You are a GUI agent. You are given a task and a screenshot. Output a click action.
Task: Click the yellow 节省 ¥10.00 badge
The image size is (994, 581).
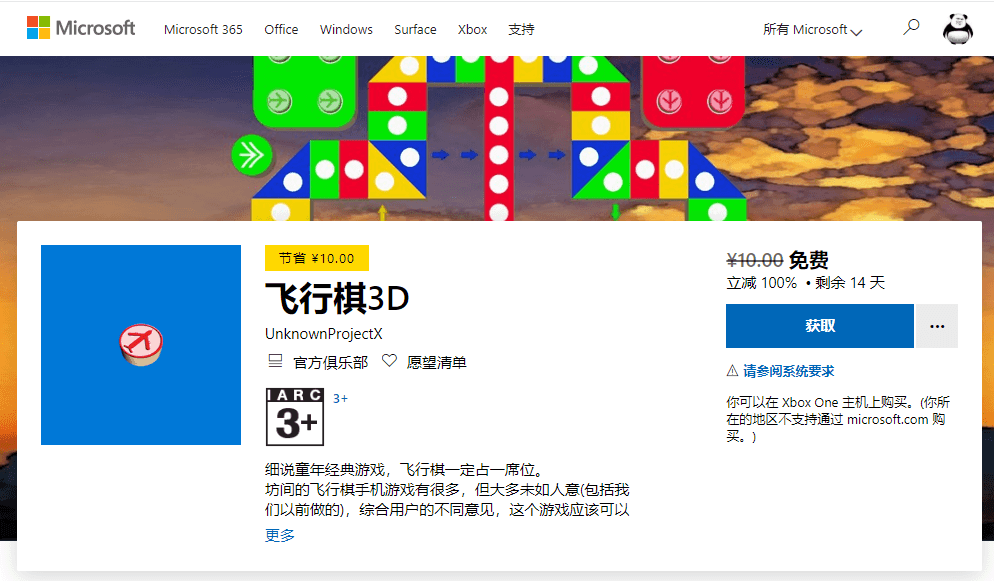point(317,258)
